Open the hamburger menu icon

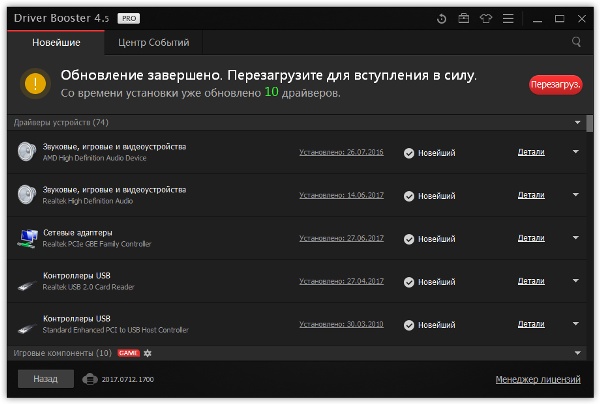[x=508, y=18]
